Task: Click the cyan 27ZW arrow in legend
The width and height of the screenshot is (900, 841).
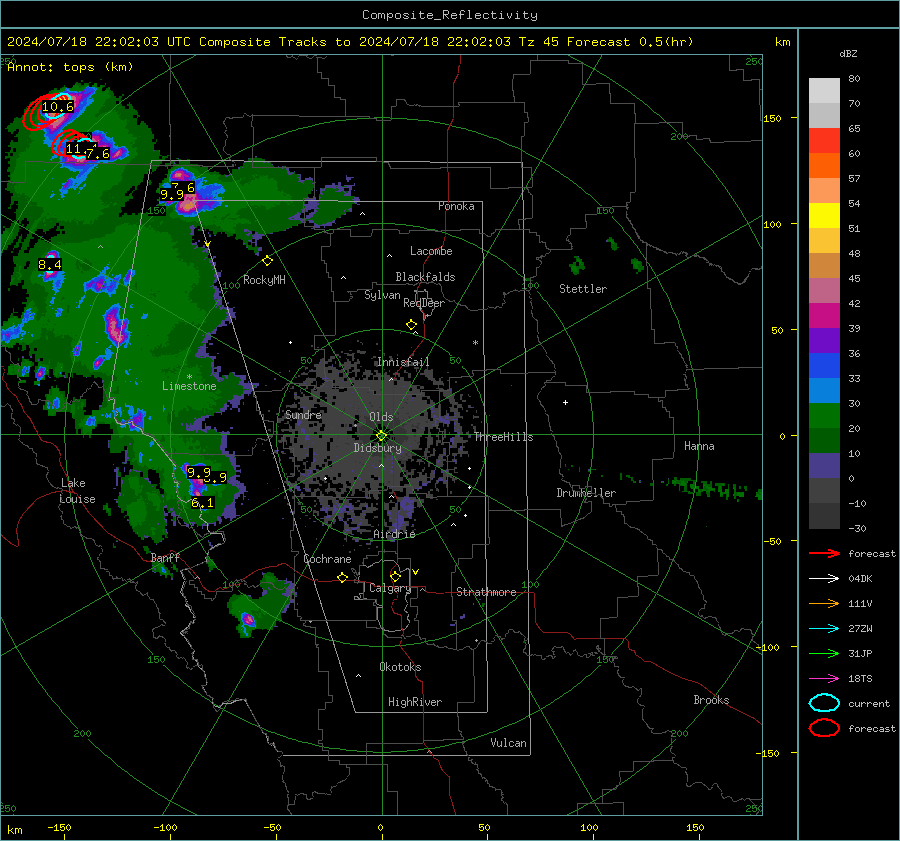Action: (x=824, y=629)
